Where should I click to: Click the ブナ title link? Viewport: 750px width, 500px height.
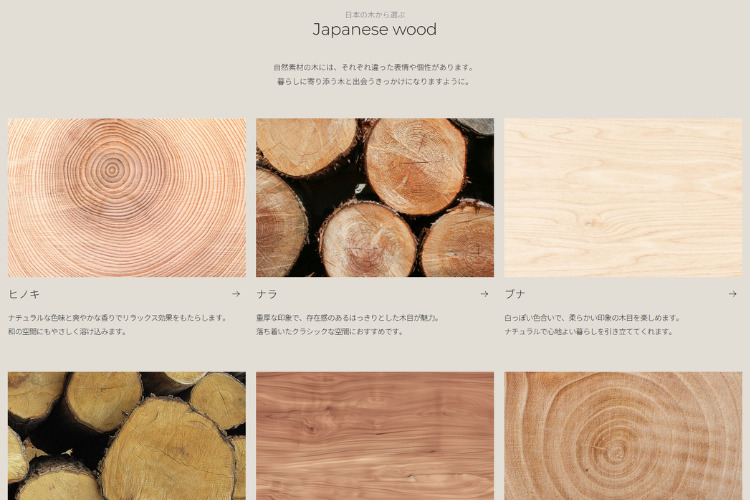tap(515, 294)
